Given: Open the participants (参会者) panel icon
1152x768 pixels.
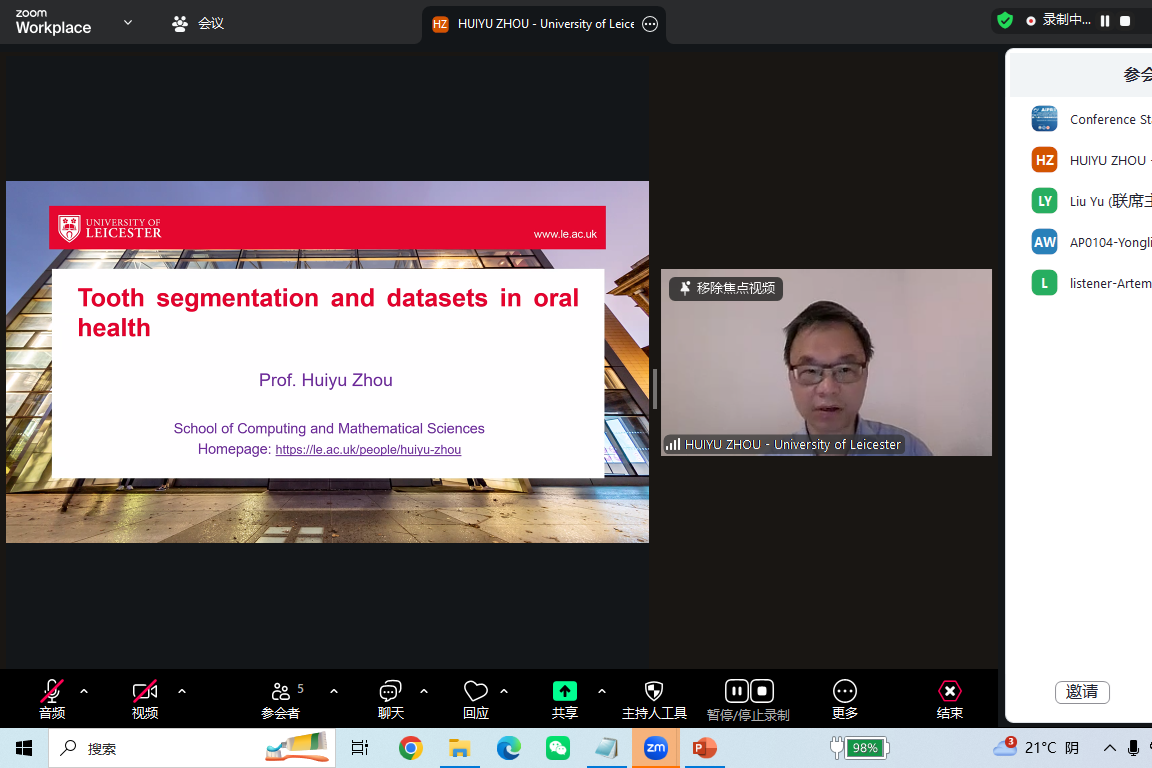Looking at the screenshot, I should [281, 692].
